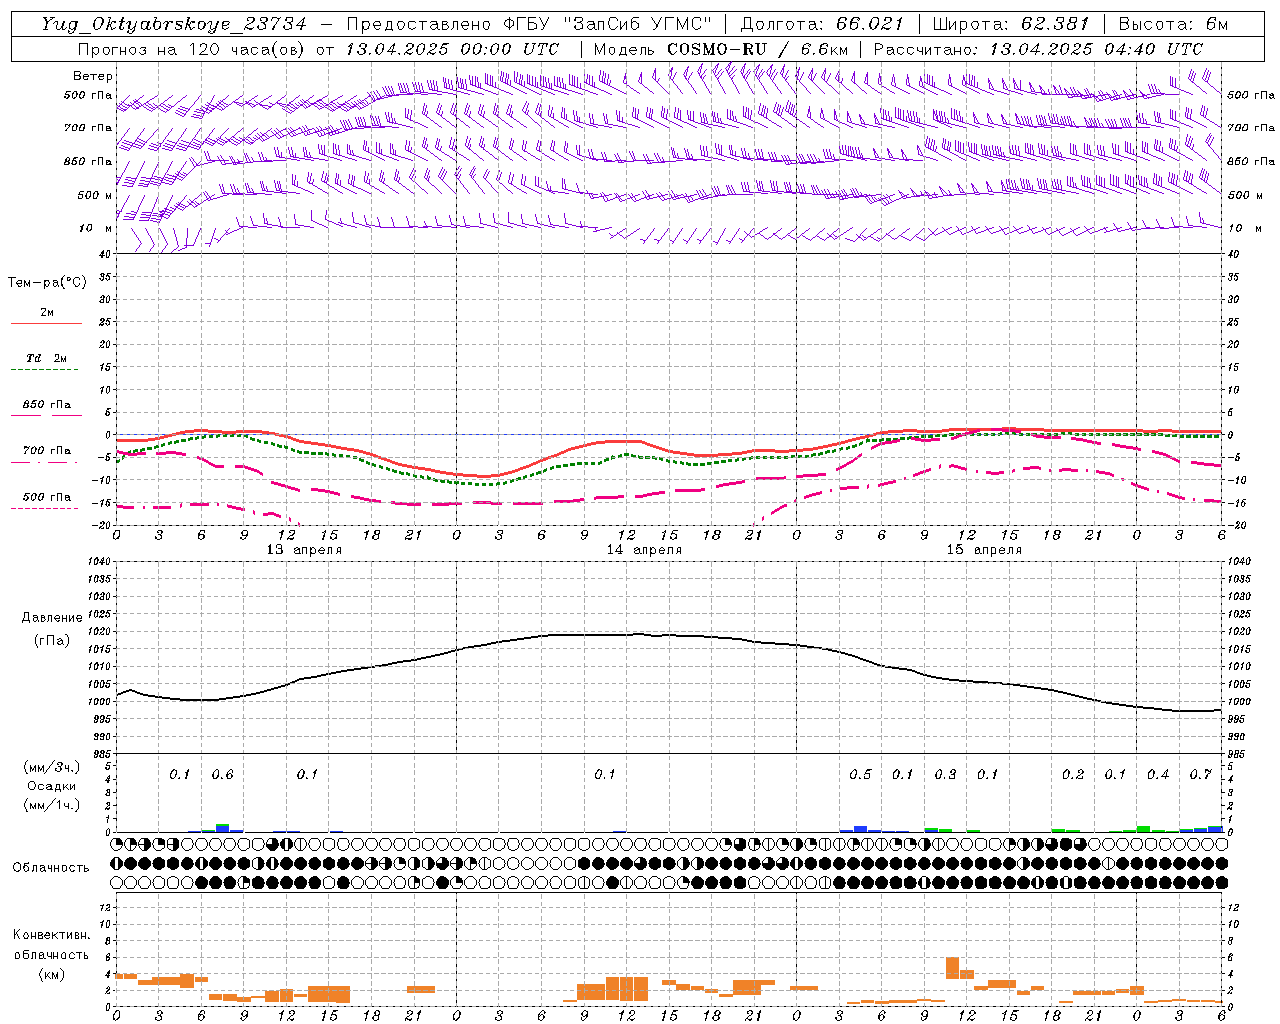Viewport: 1280px width, 1024px height.
Task: Click the station name Yug_Oktyabrskoye_23734
Action: point(173,24)
